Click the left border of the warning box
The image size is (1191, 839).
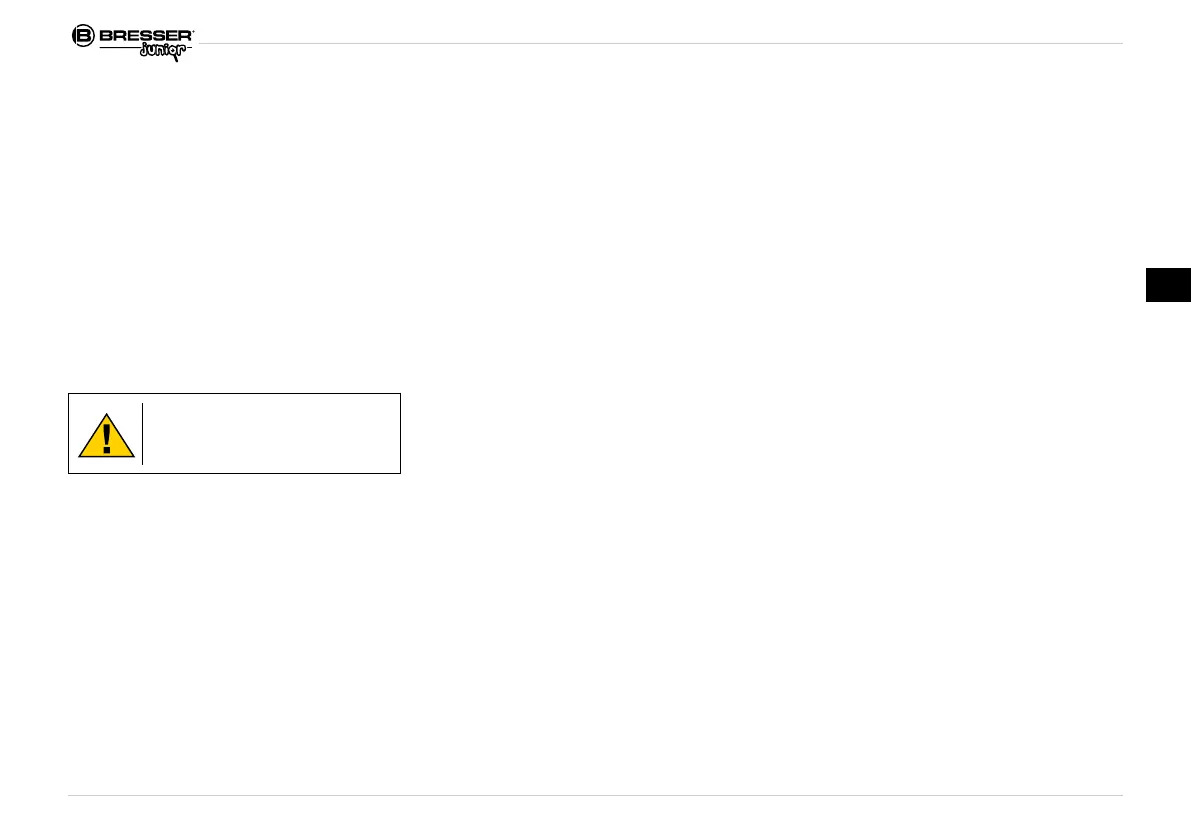[x=69, y=433]
